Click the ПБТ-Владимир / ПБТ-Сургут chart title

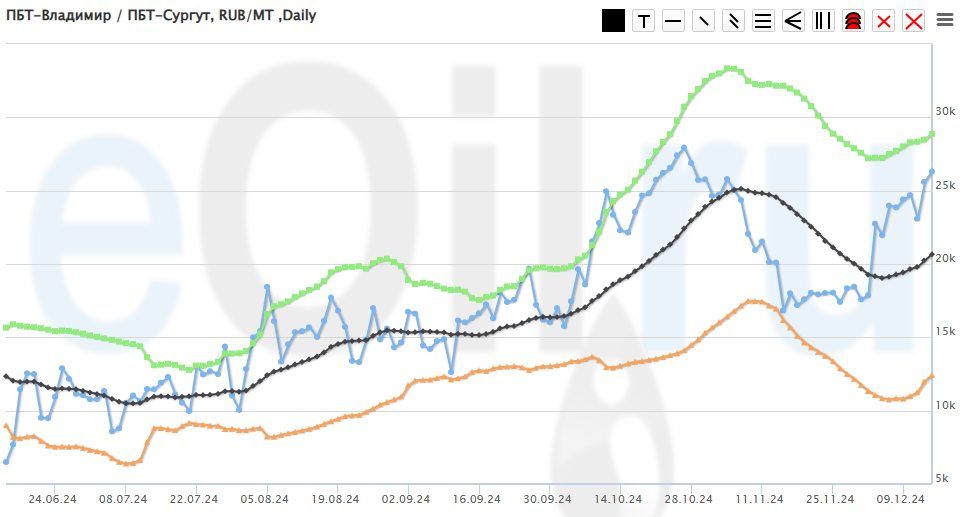pos(160,16)
